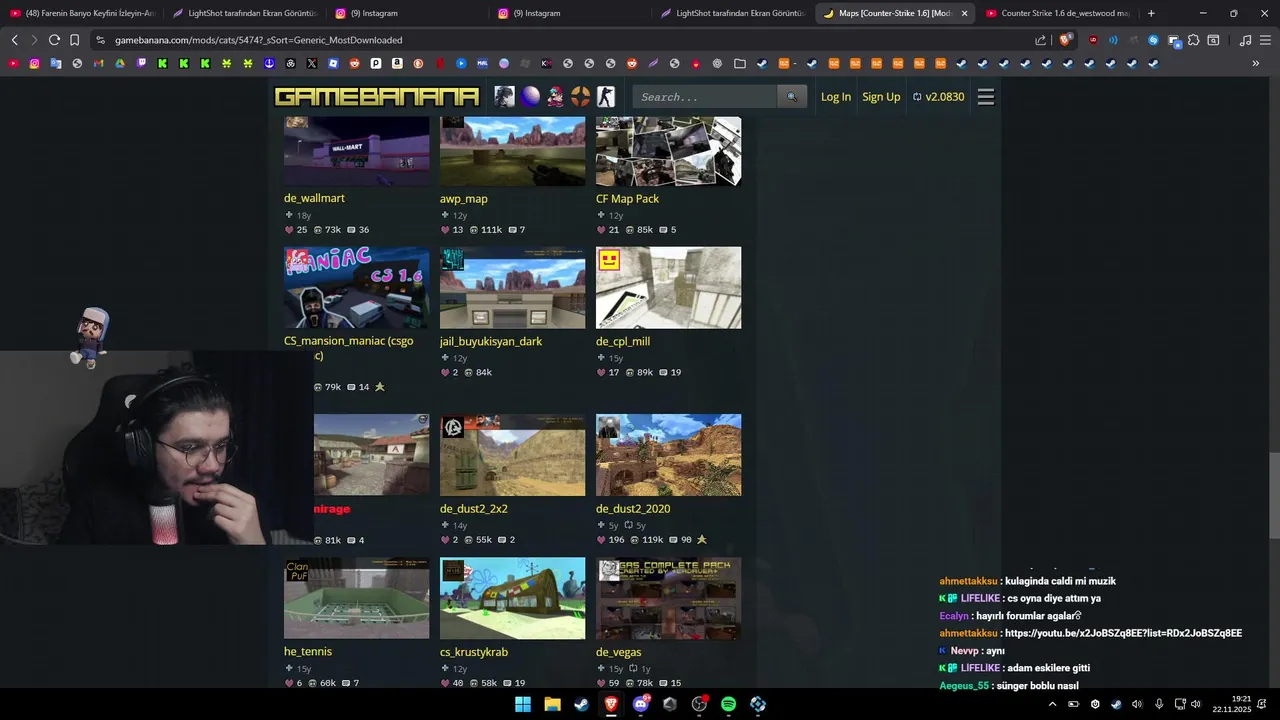
Task: Open the de_dust2_2x2 link
Action: (474, 508)
